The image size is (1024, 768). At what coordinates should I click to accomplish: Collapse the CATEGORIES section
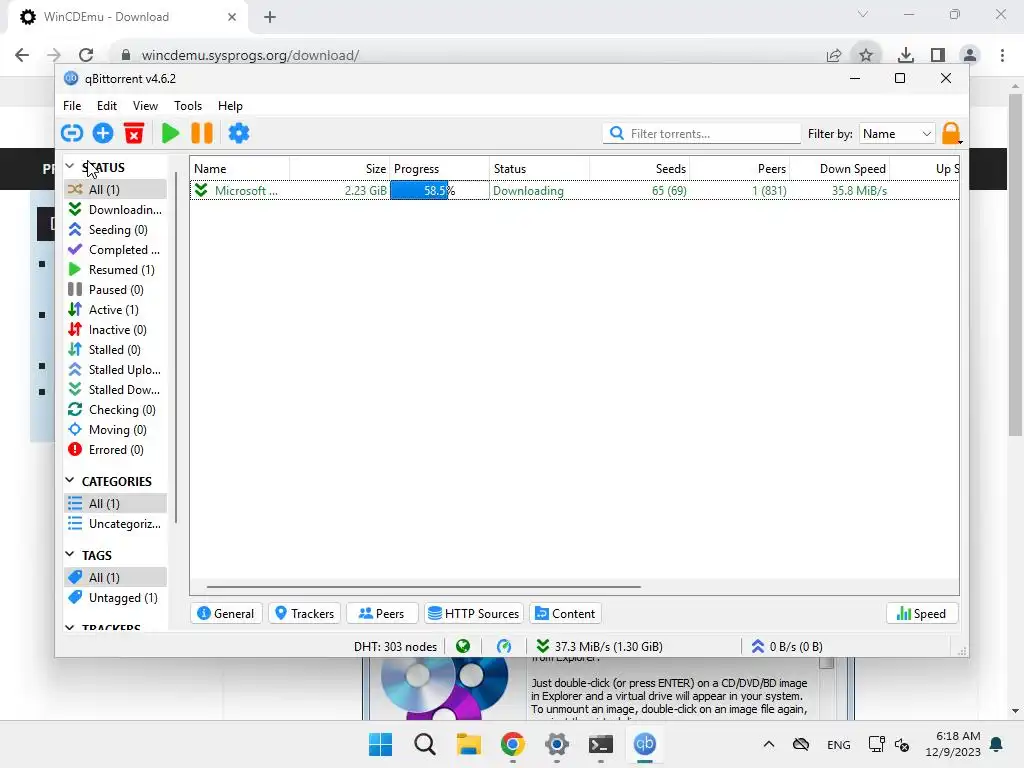tap(70, 481)
